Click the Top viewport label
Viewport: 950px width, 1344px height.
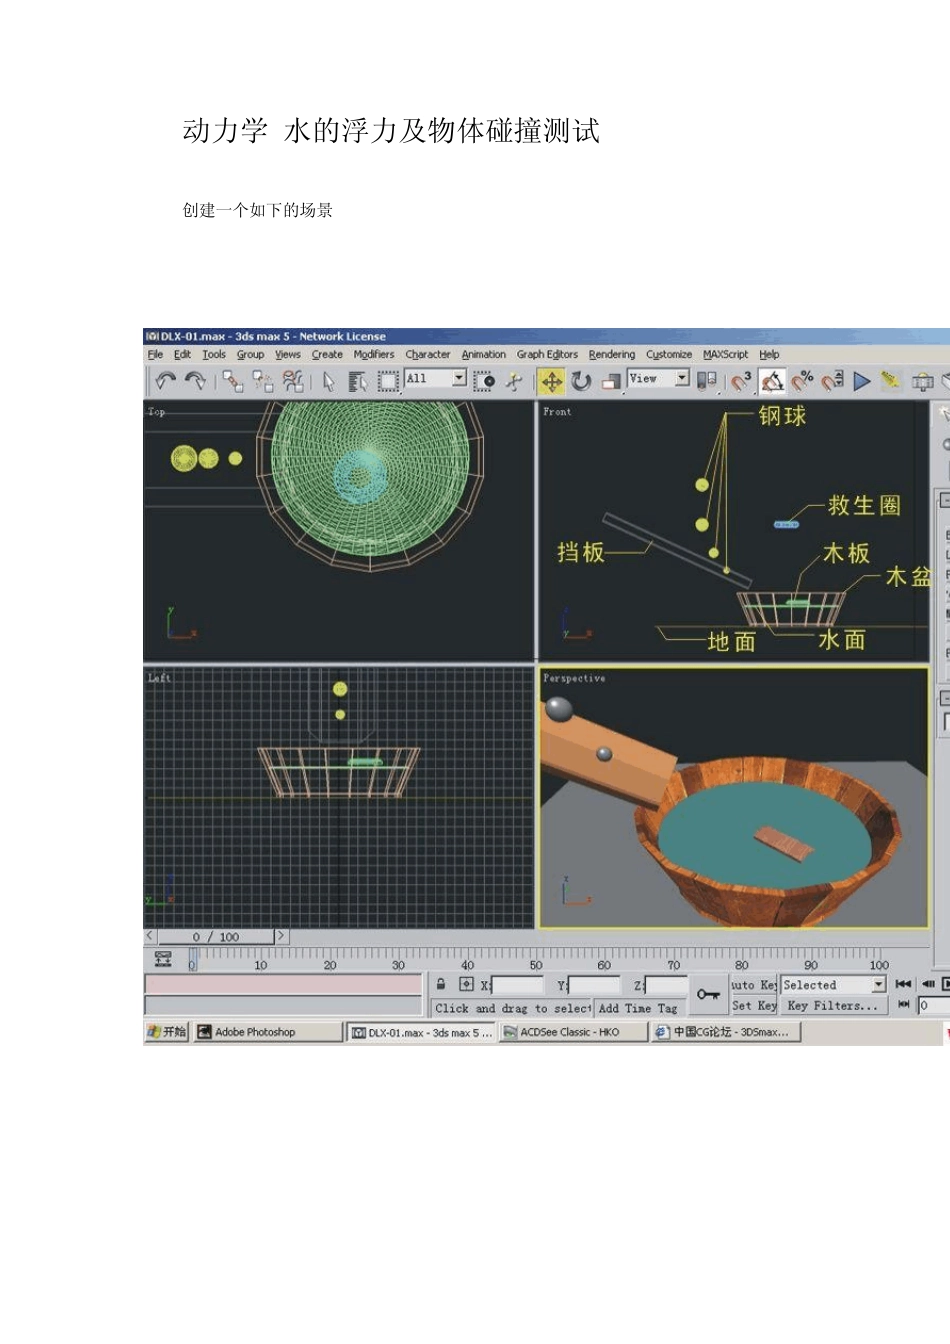coord(156,411)
